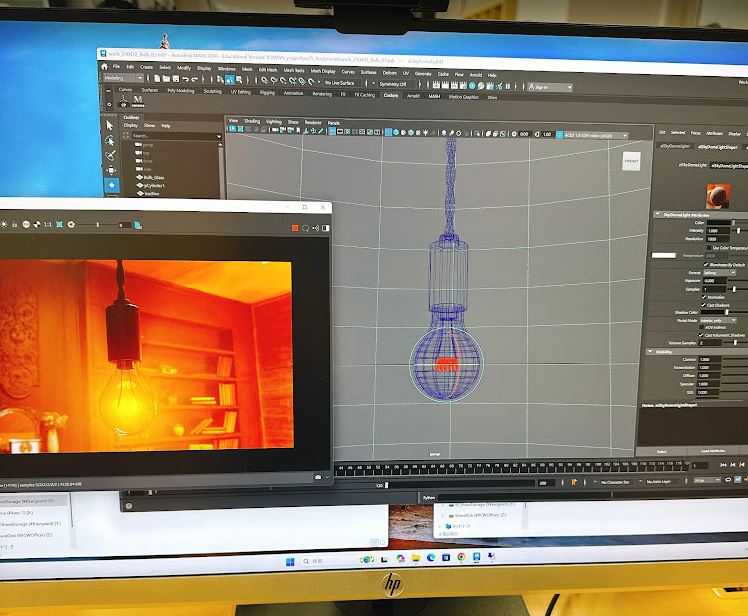Viewport: 748px width, 616px height.
Task: Click the Open Scene folder icon
Action: click(166, 79)
